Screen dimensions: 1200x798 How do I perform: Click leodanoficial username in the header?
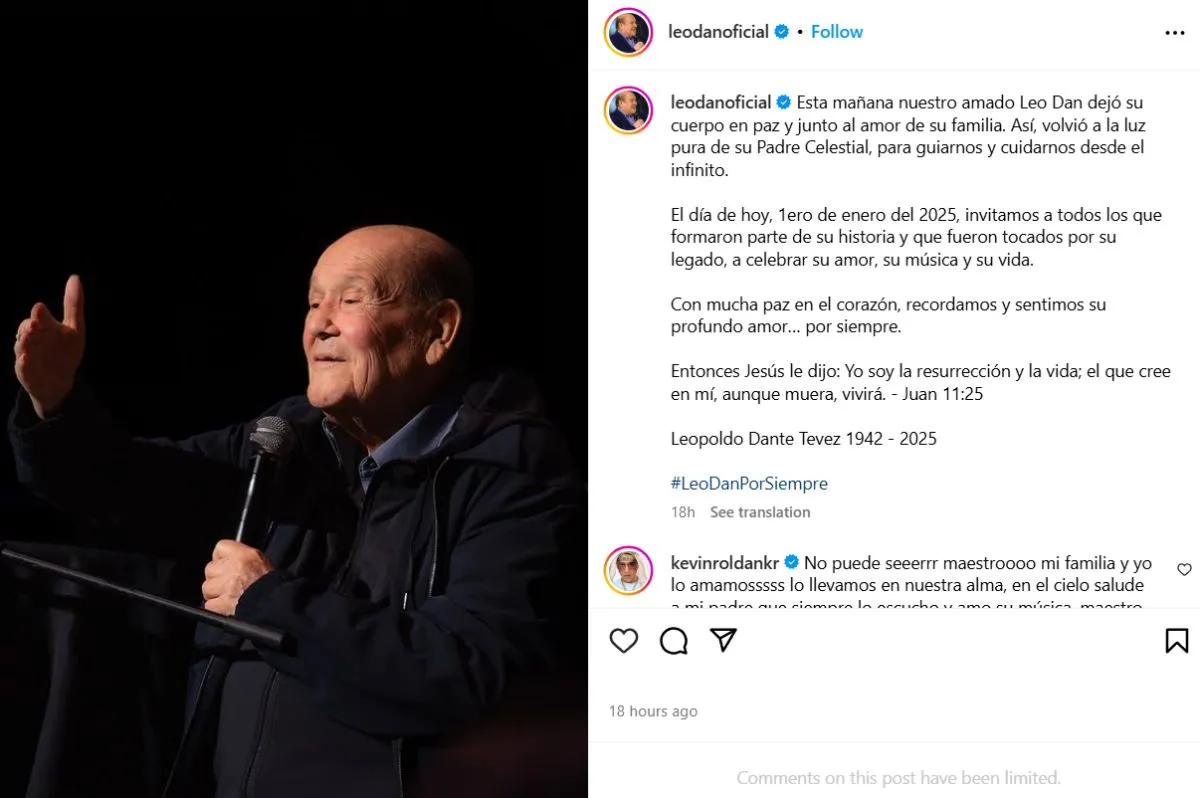click(x=718, y=32)
